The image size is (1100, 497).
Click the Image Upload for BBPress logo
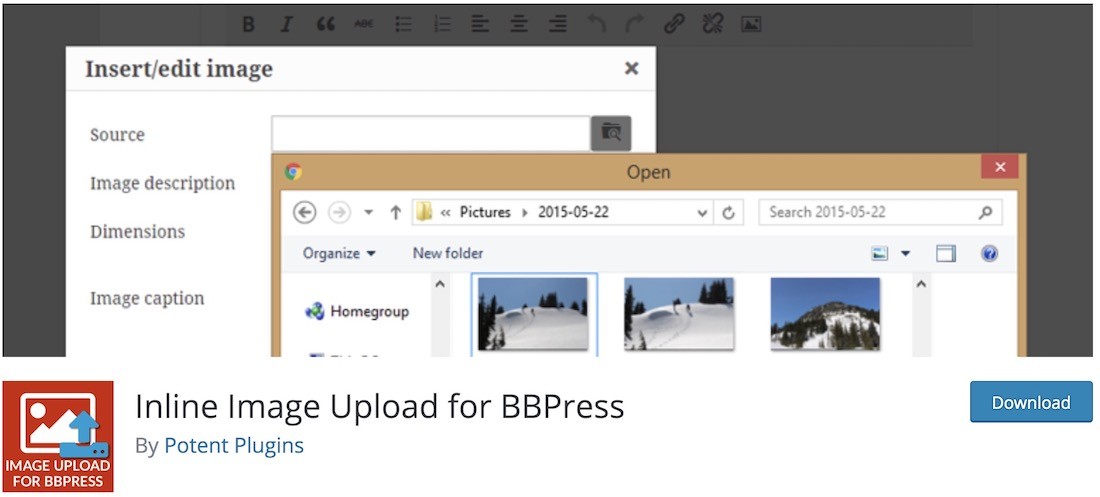tap(58, 436)
